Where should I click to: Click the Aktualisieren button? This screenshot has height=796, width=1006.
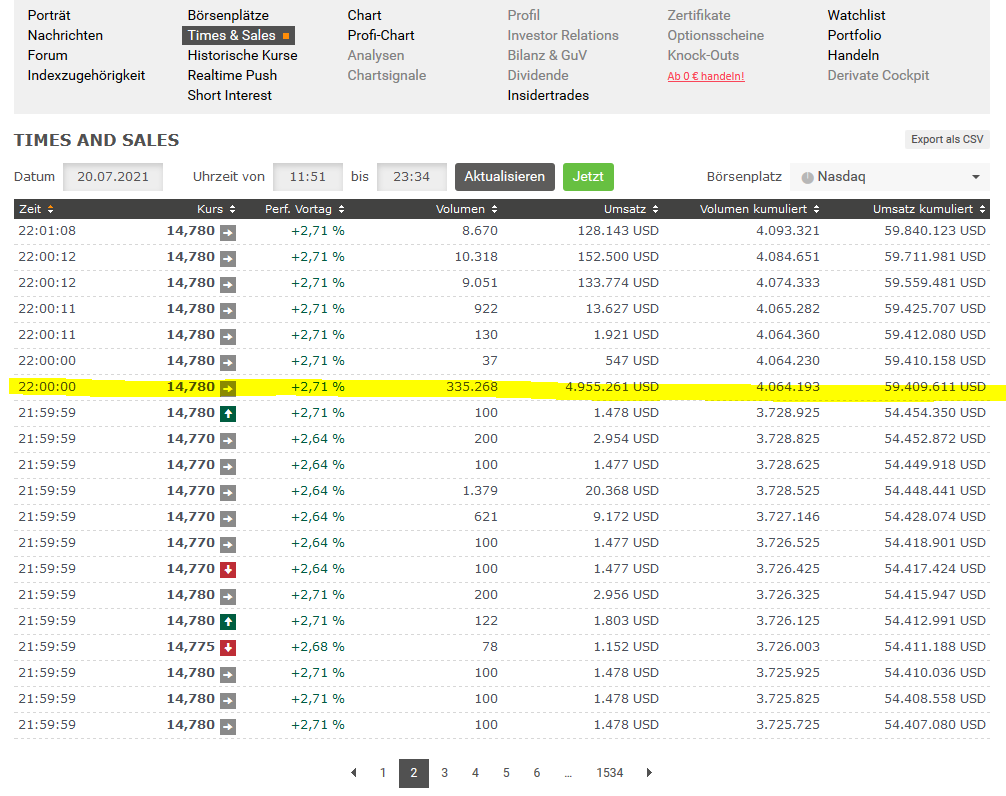pos(505,177)
